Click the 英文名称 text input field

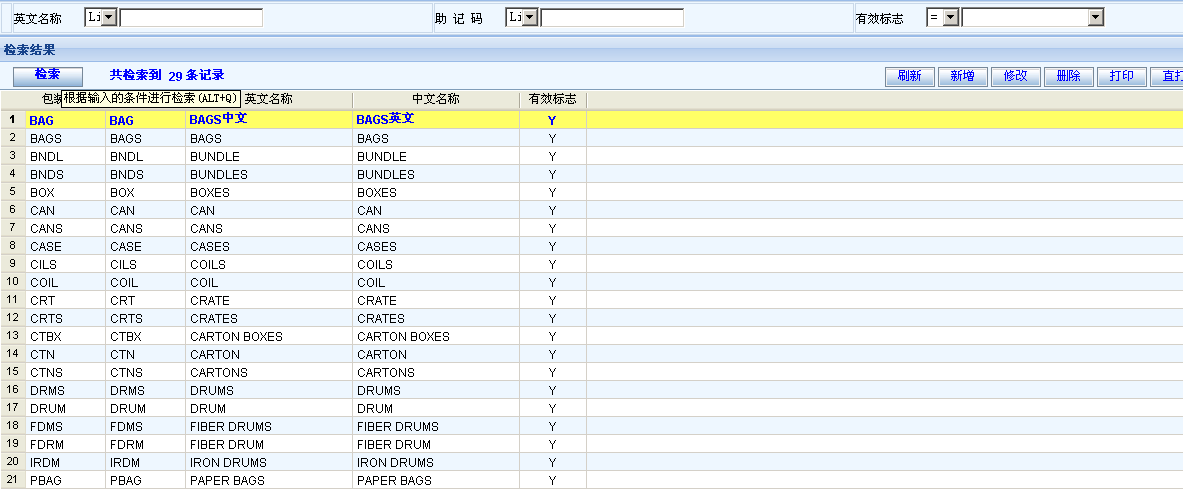pyautogui.click(x=191, y=18)
